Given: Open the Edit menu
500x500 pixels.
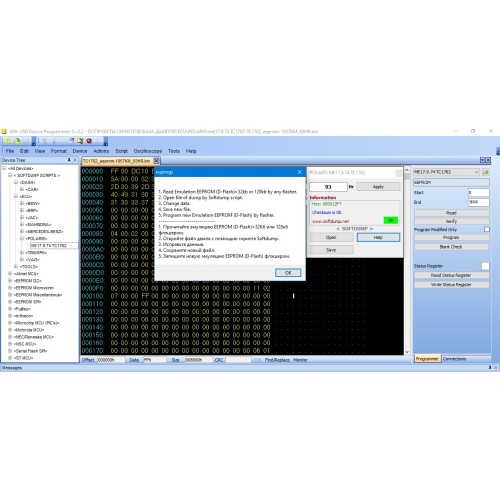Looking at the screenshot, I should pos(24,151).
